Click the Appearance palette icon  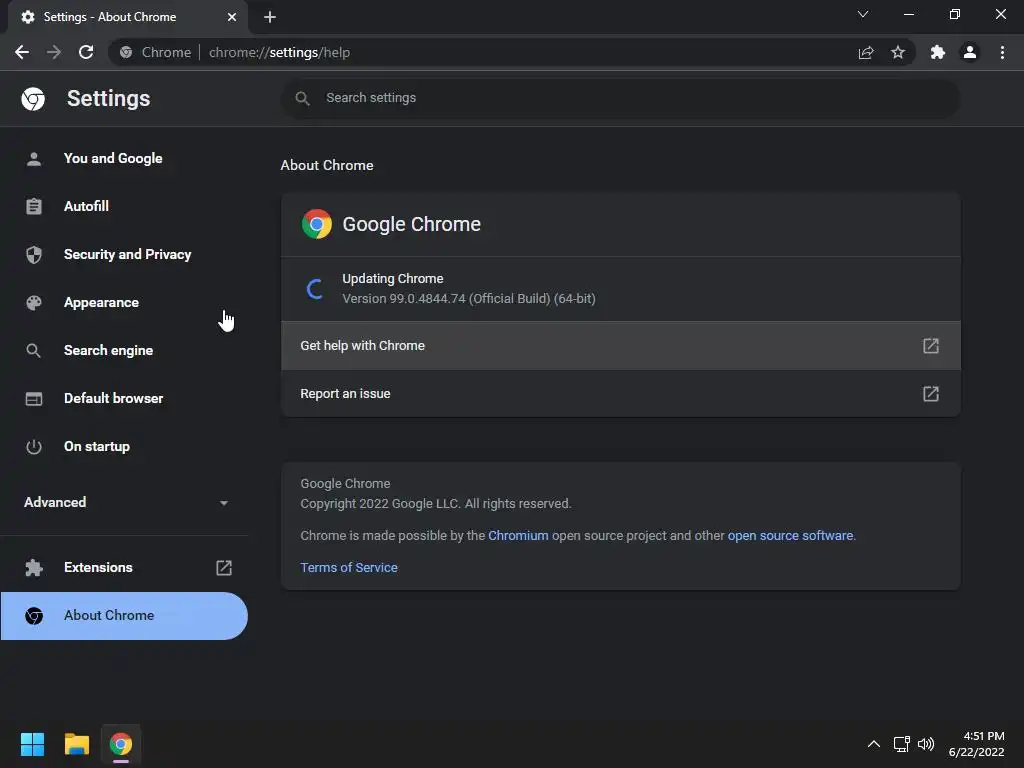pyautogui.click(x=34, y=302)
